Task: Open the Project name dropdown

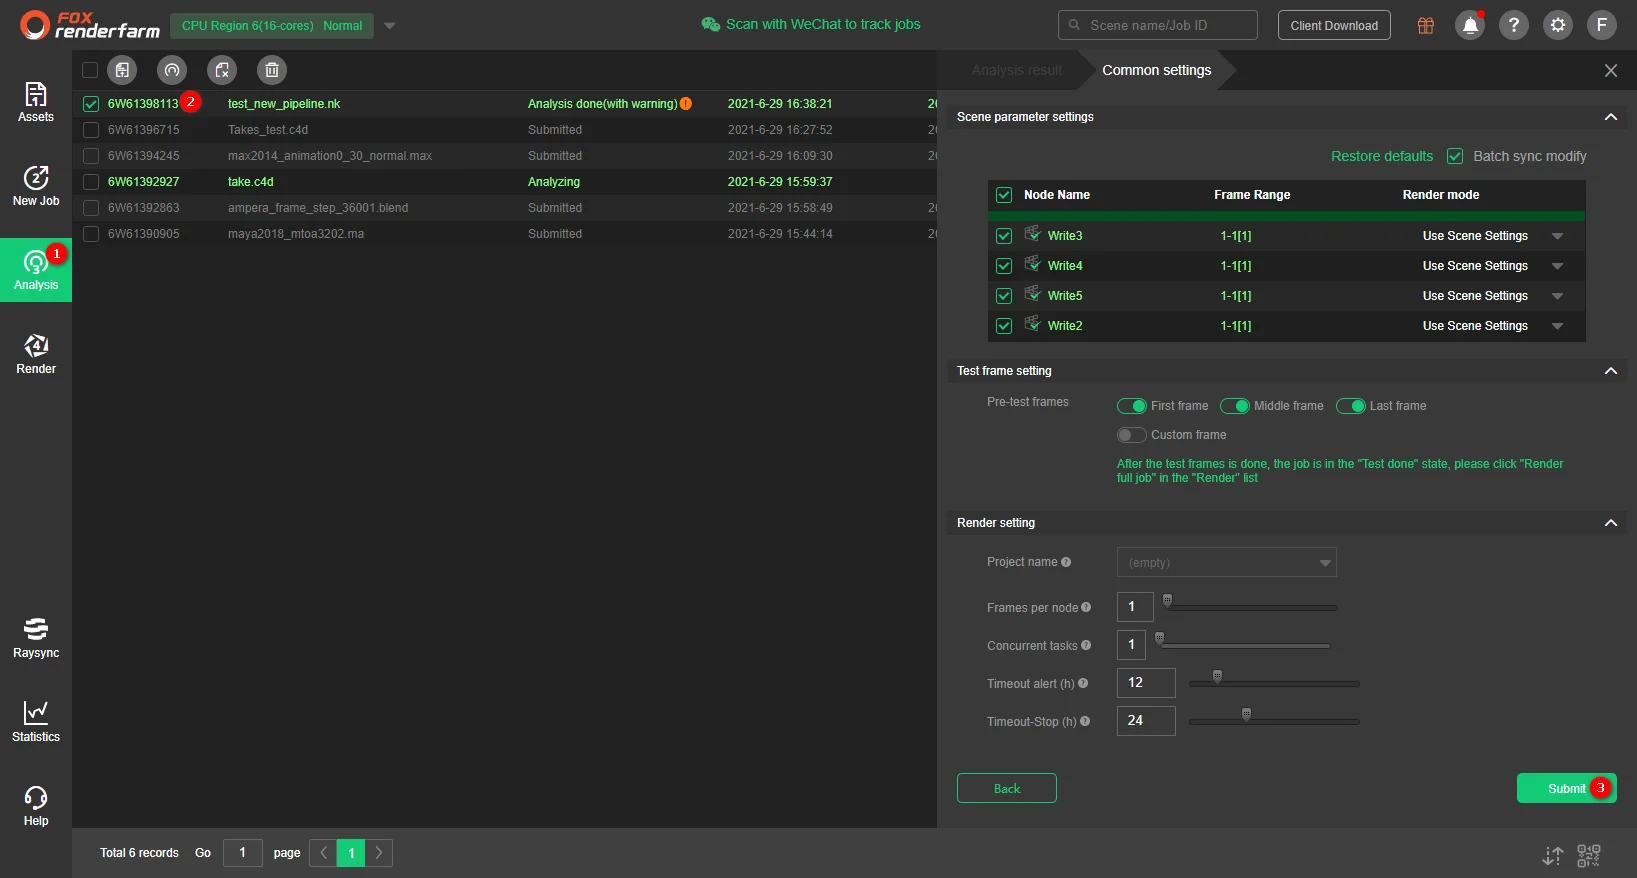Action: (x=1227, y=562)
